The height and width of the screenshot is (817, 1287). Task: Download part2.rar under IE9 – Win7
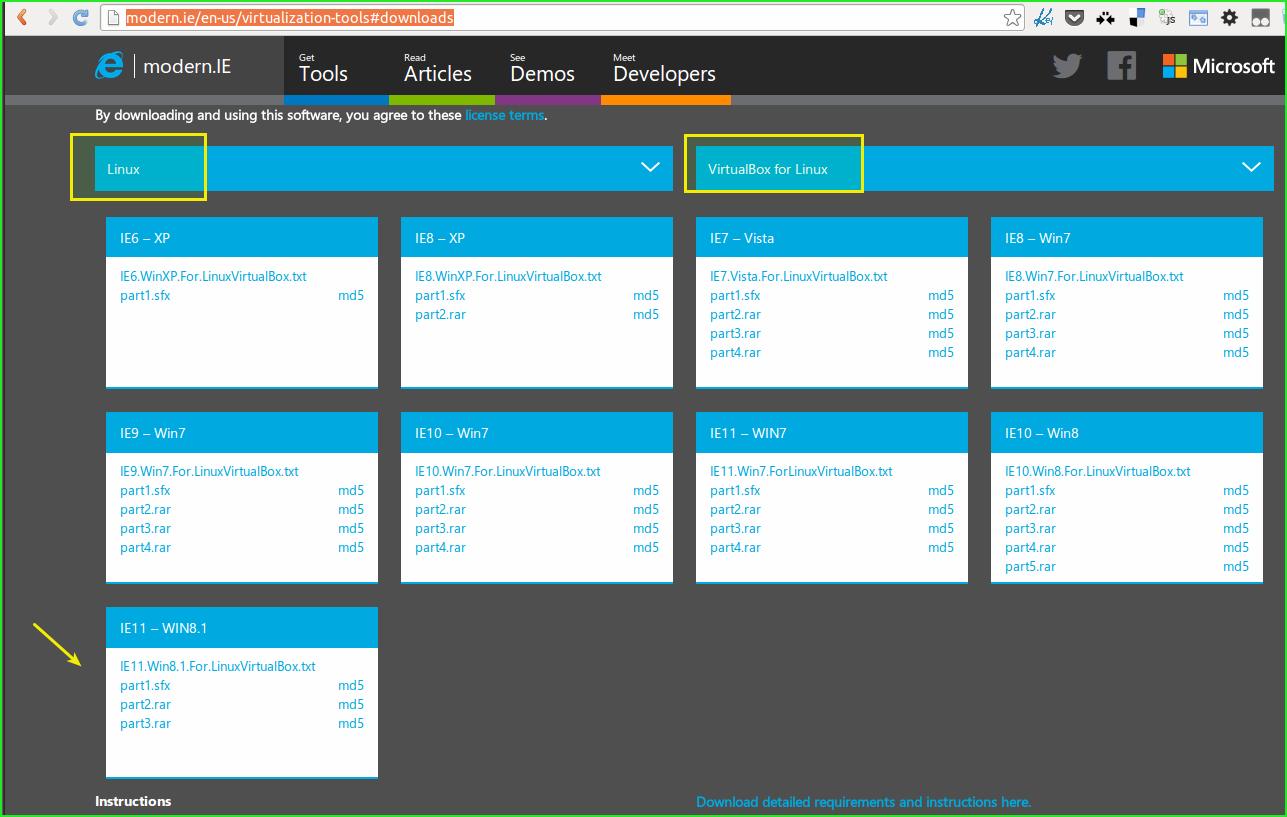[145, 509]
